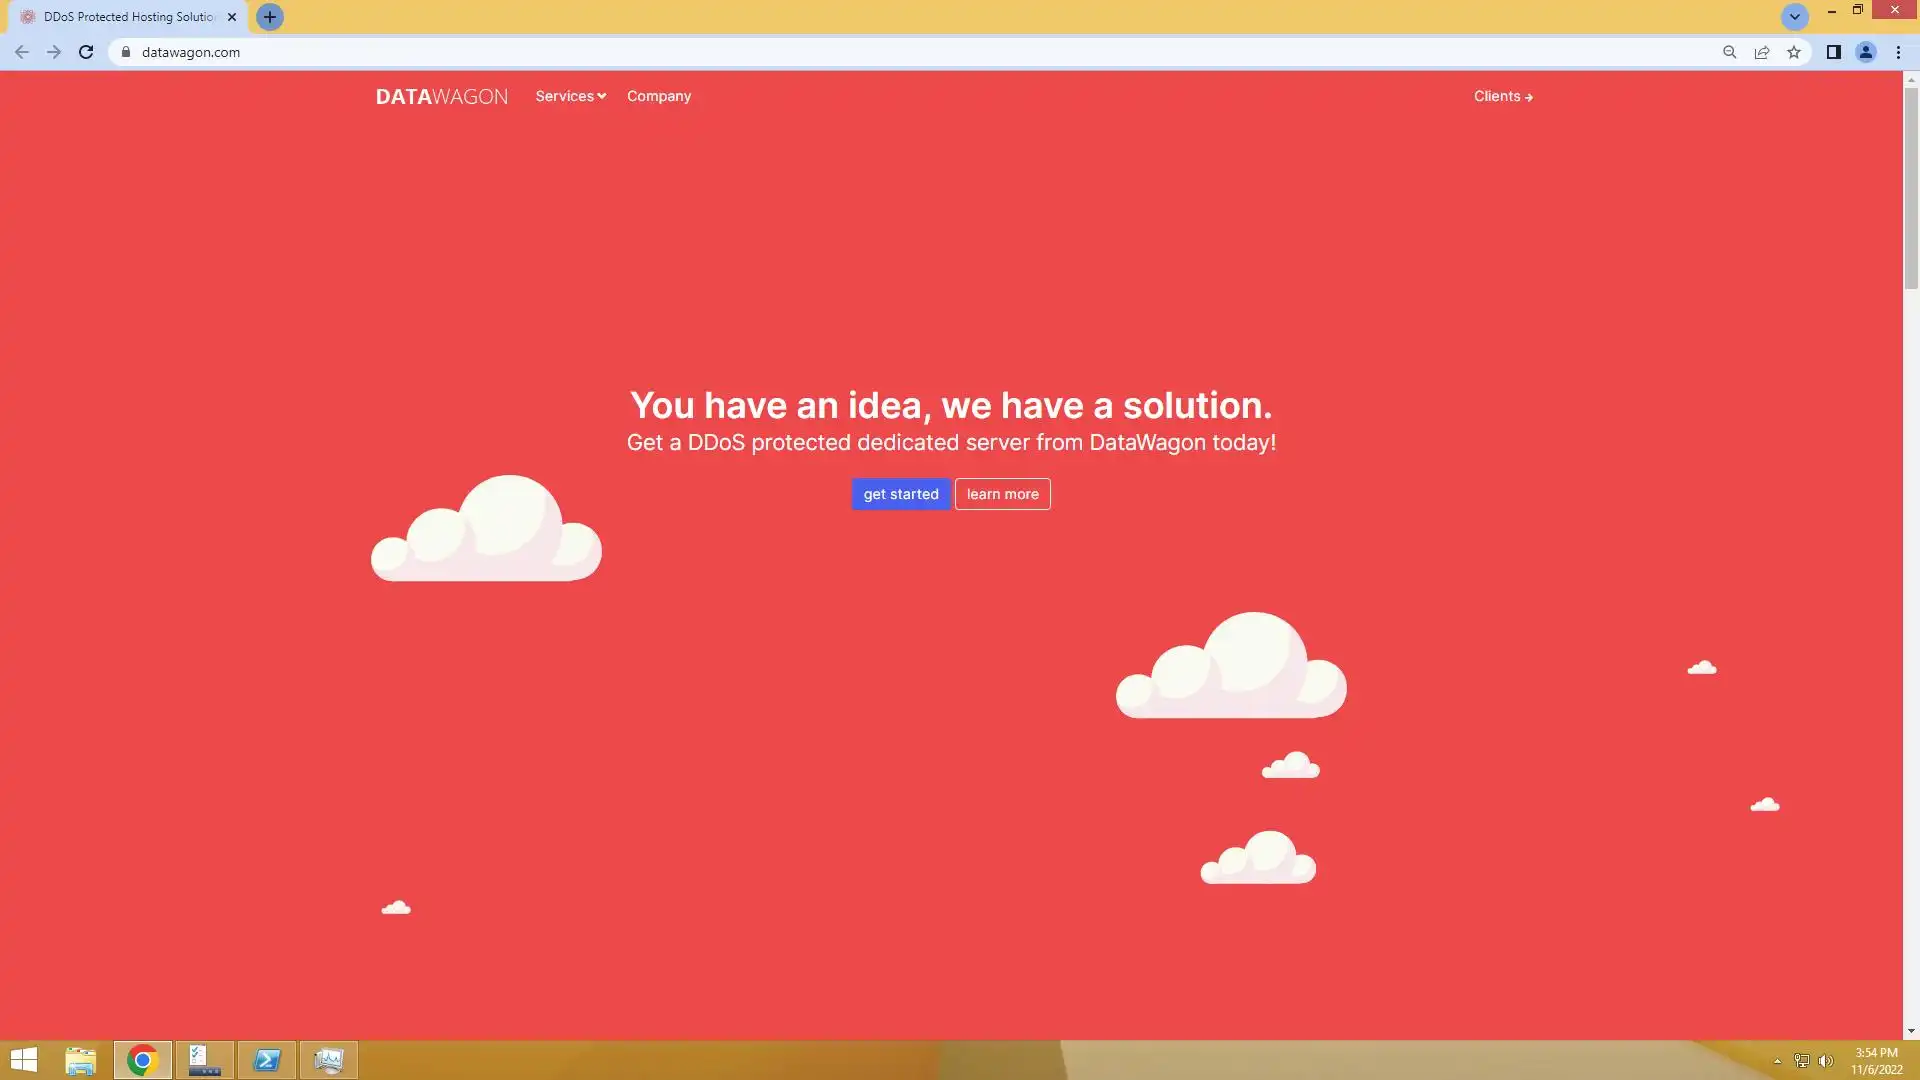Open File Explorer from taskbar

pos(80,1060)
